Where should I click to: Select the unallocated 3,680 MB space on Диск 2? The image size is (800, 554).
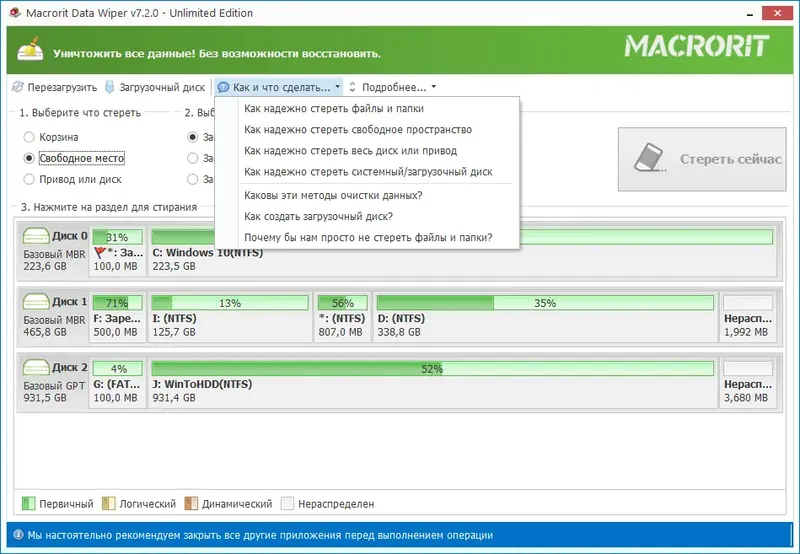(748, 382)
